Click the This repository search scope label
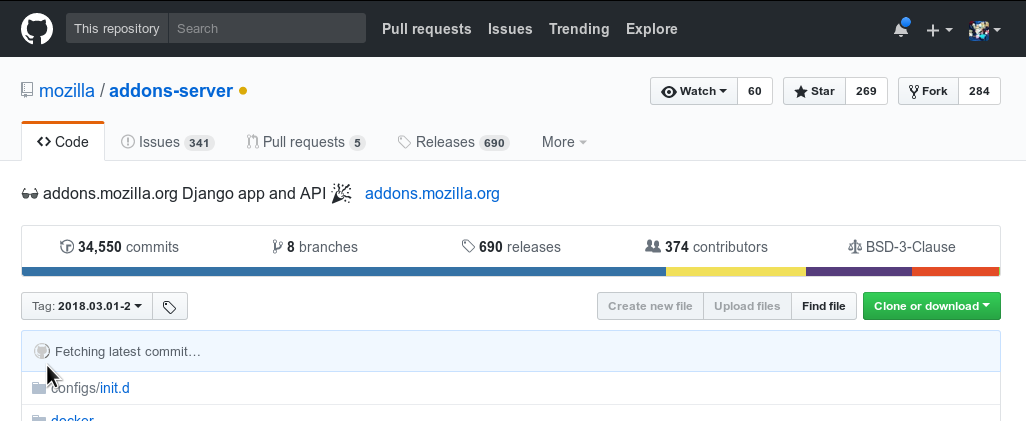The height and width of the screenshot is (421, 1026). pyautogui.click(x=117, y=29)
